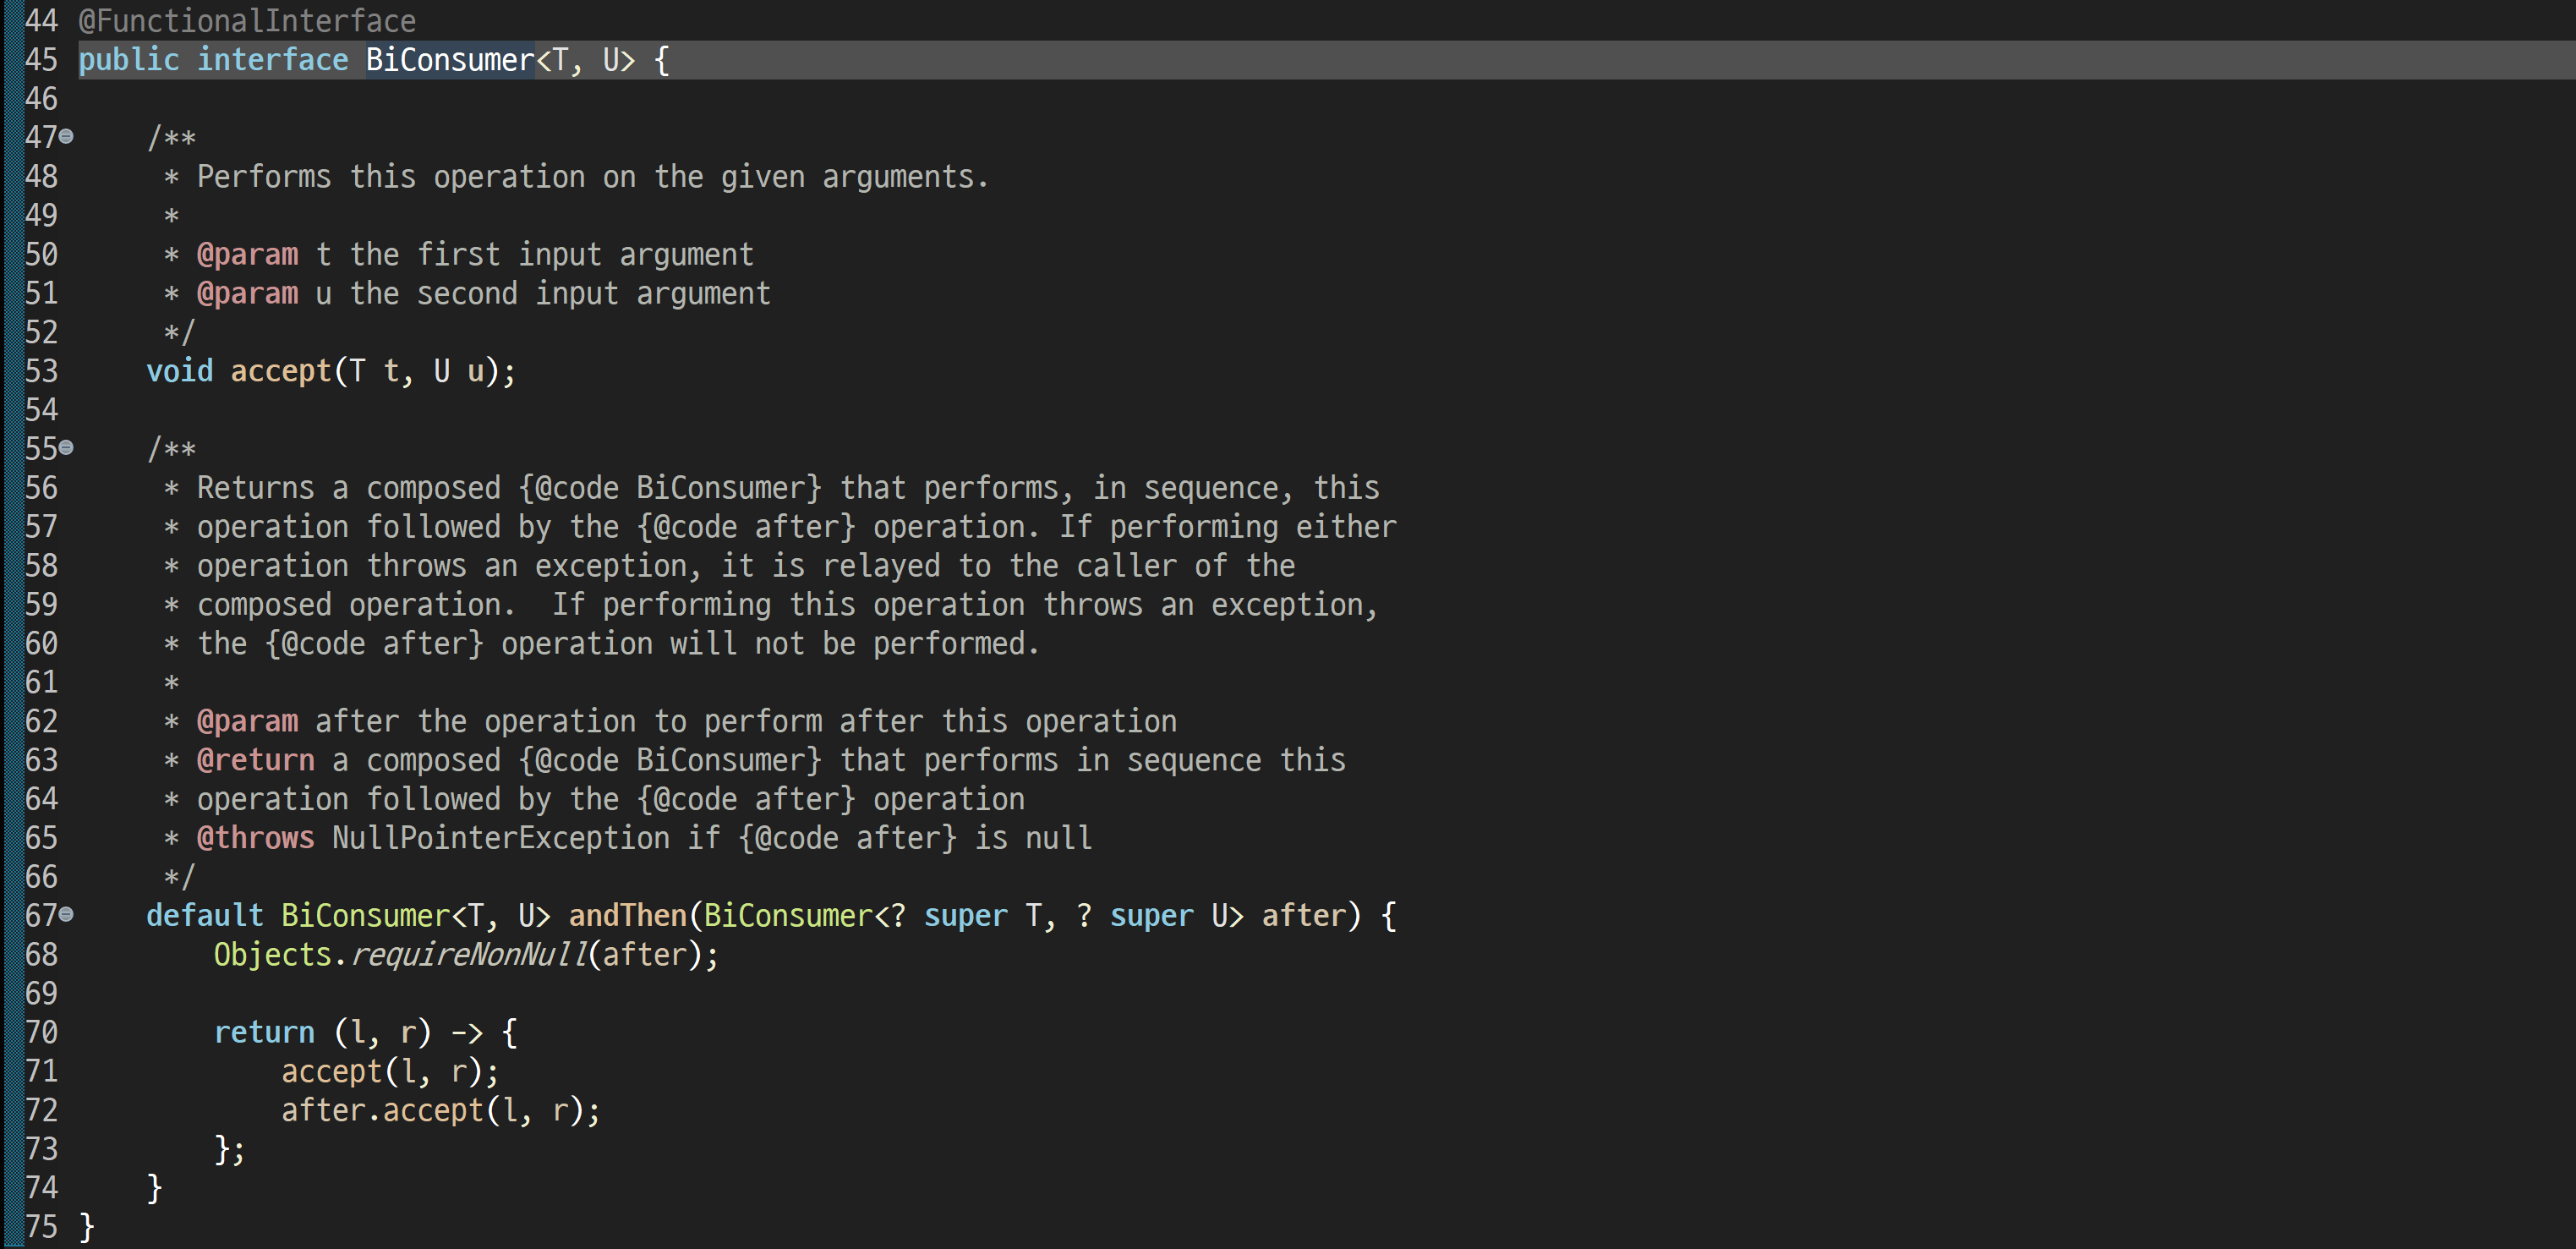Click 'NullPointerException' on line 65
The height and width of the screenshot is (1249, 2576).
coord(501,838)
